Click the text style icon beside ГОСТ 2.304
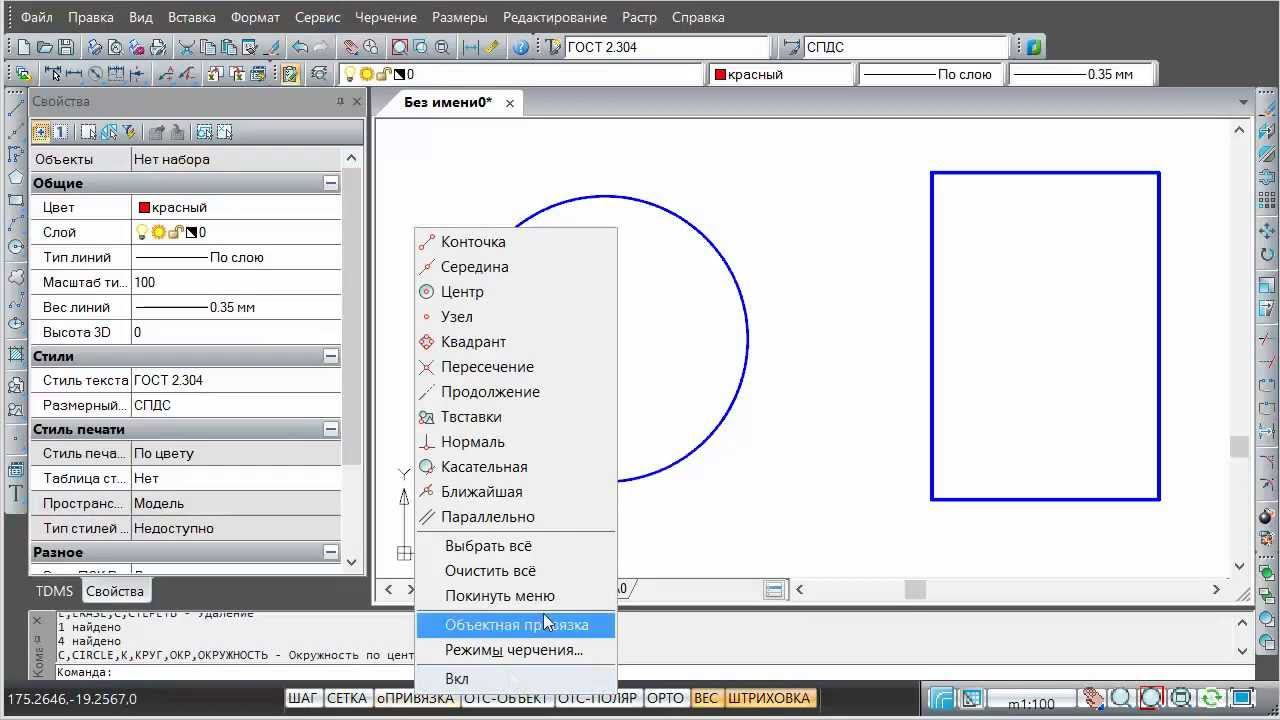 [x=555, y=47]
